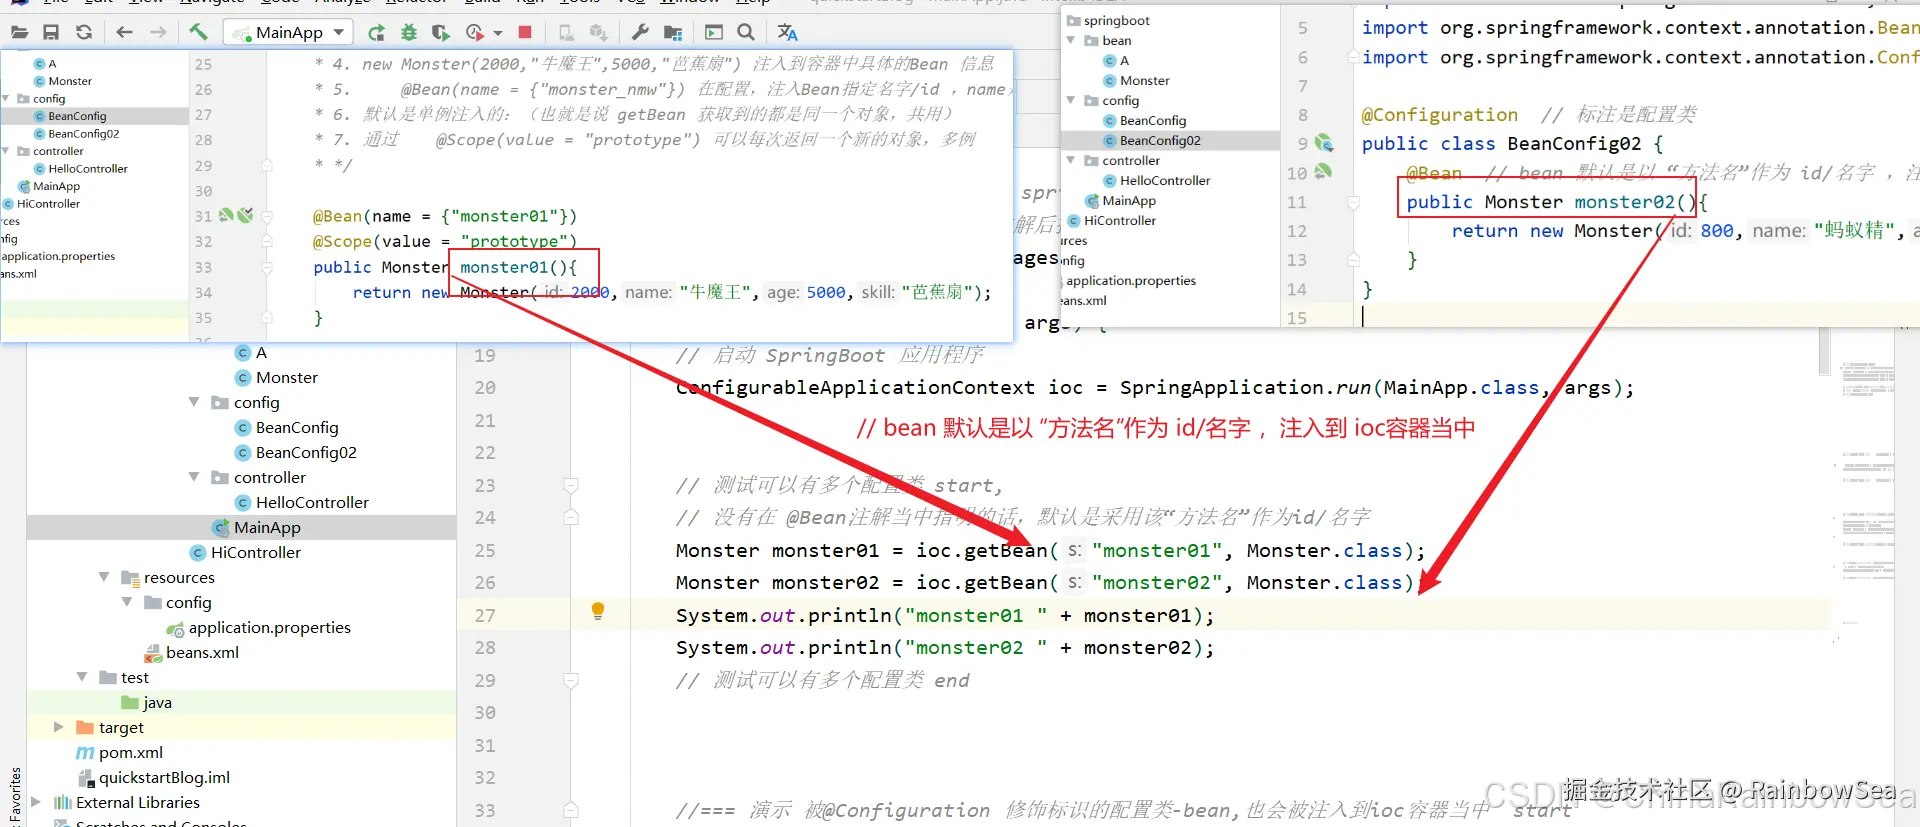
Task: Click the @Configuration annotation on line 8
Action: (1439, 114)
